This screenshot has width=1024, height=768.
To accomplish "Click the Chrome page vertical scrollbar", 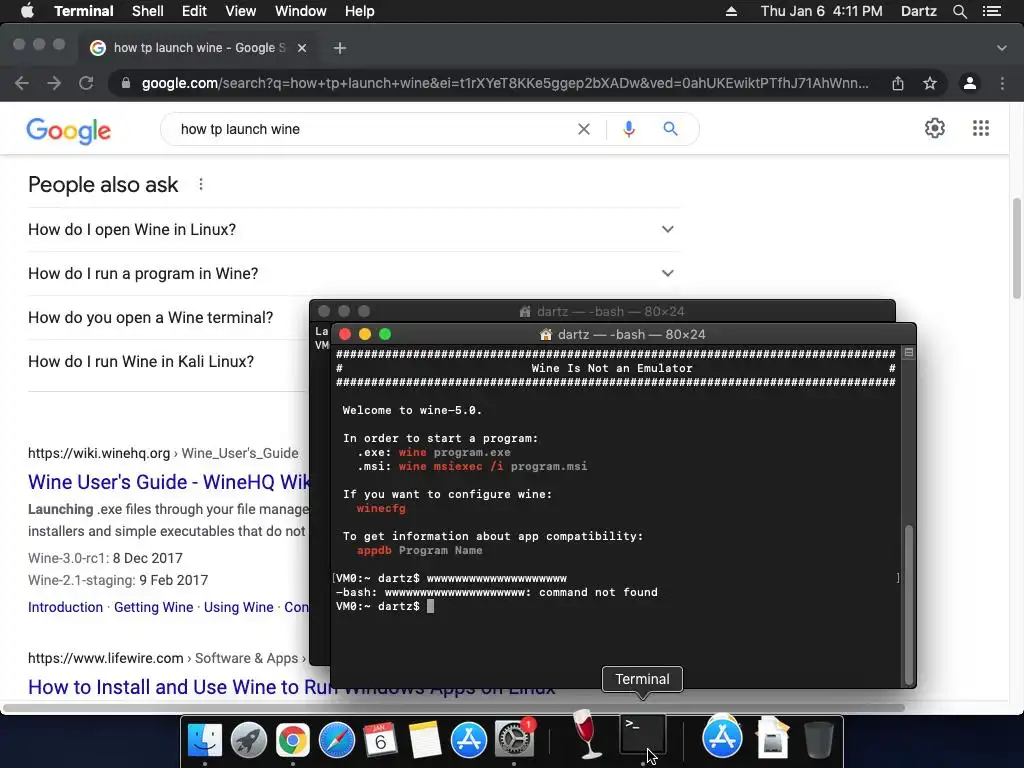I will pos(1017,248).
